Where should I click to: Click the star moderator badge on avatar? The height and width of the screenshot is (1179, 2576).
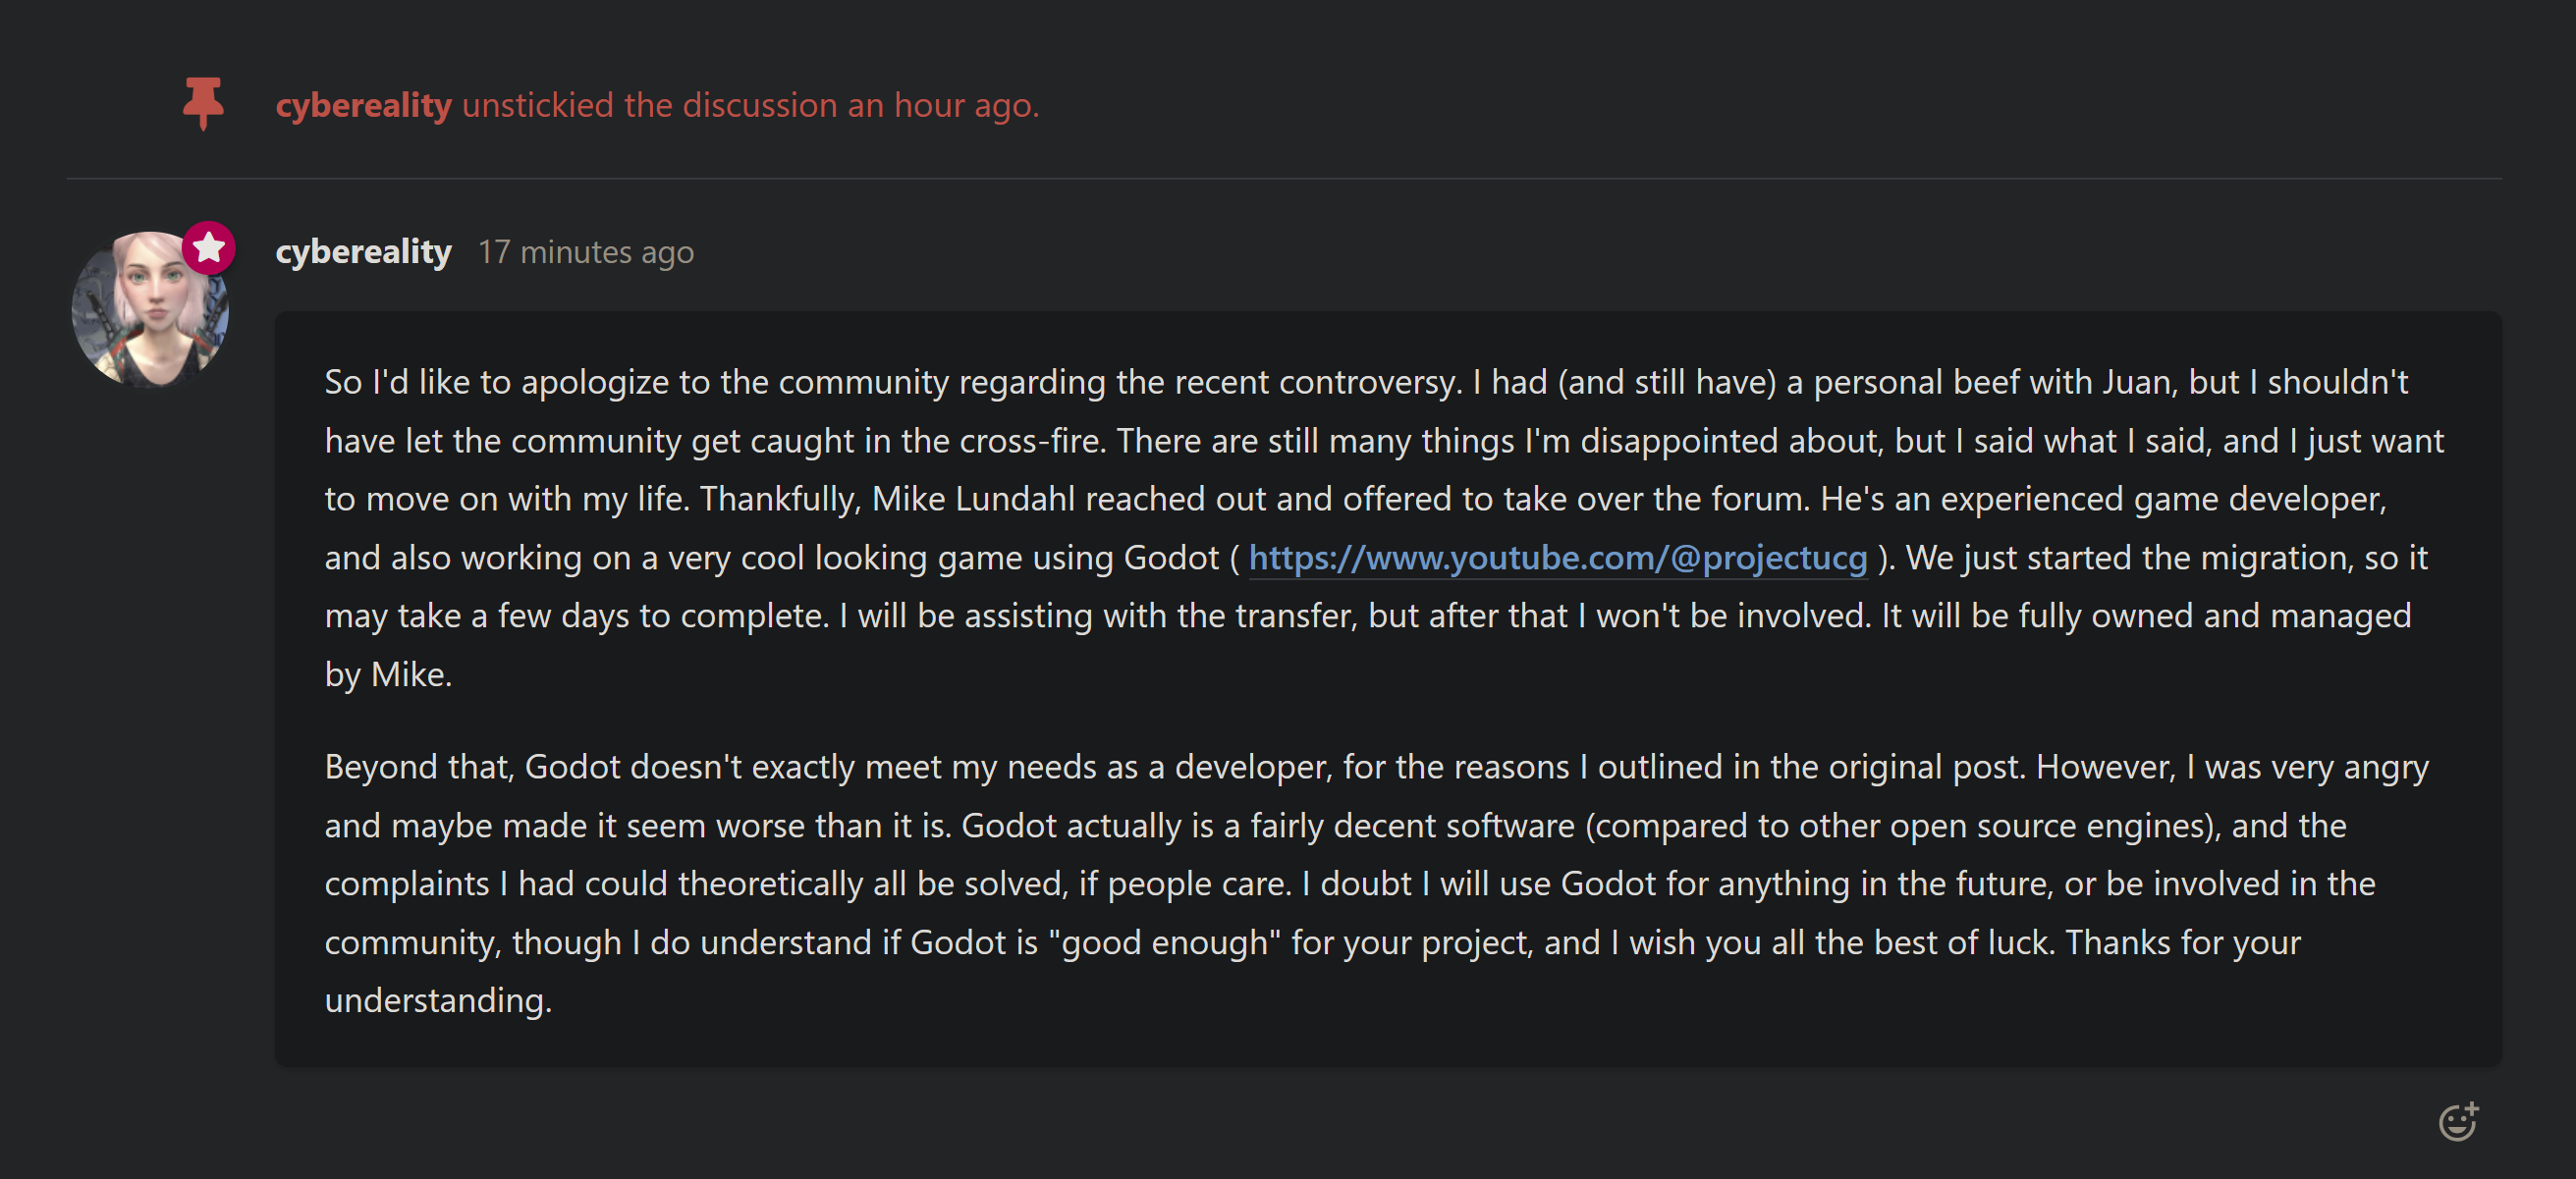point(209,247)
